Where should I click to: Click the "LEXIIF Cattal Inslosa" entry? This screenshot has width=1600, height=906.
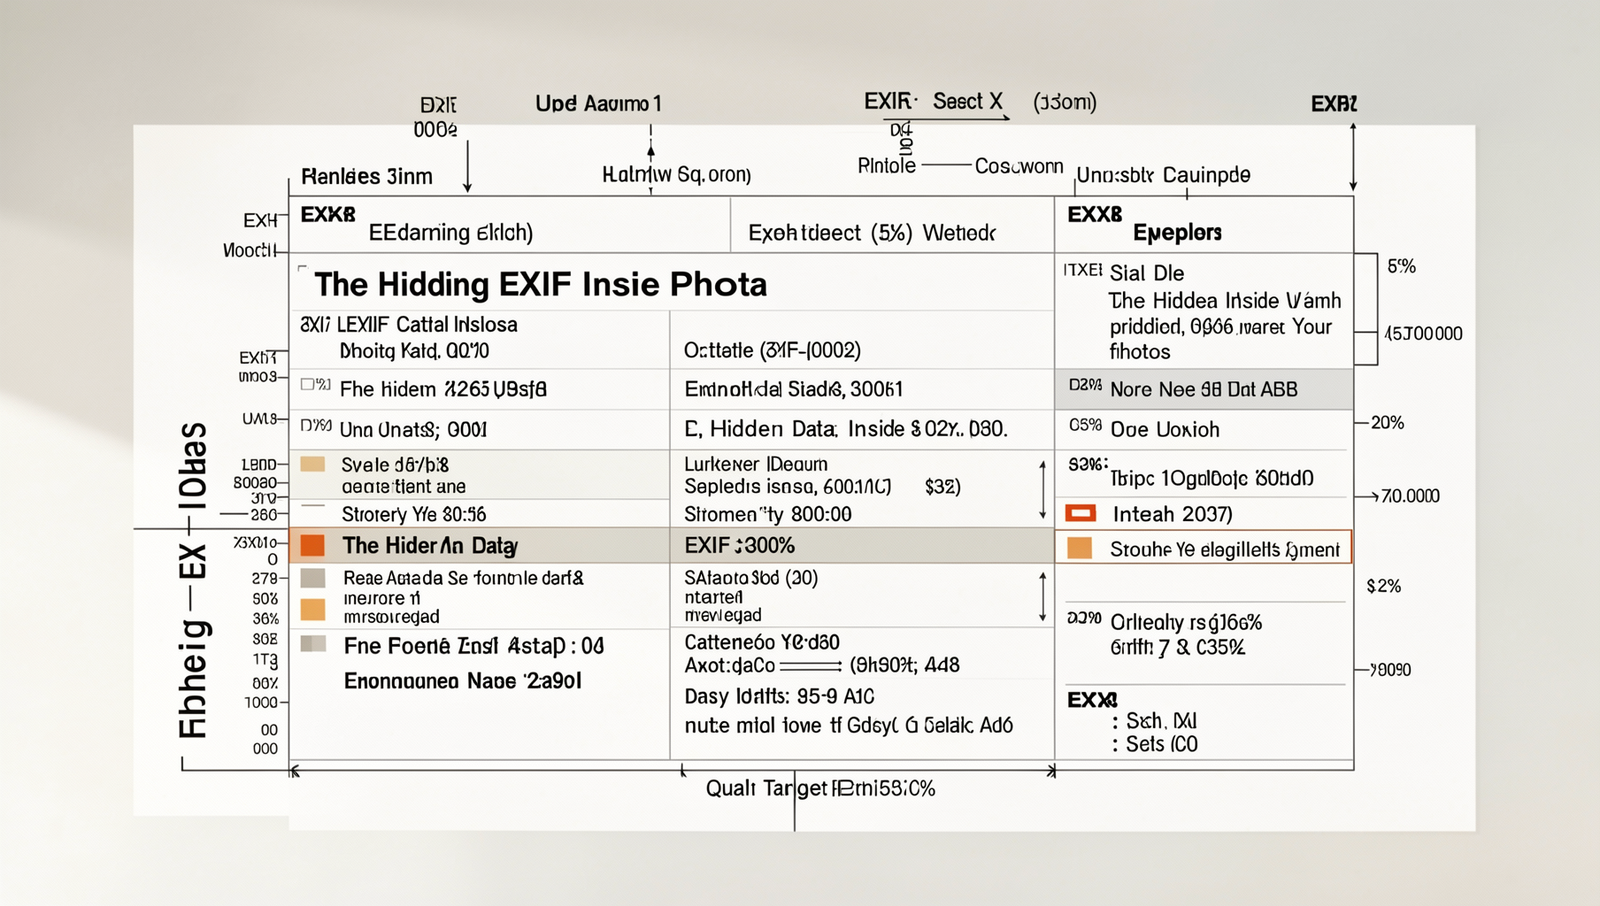coord(427,324)
